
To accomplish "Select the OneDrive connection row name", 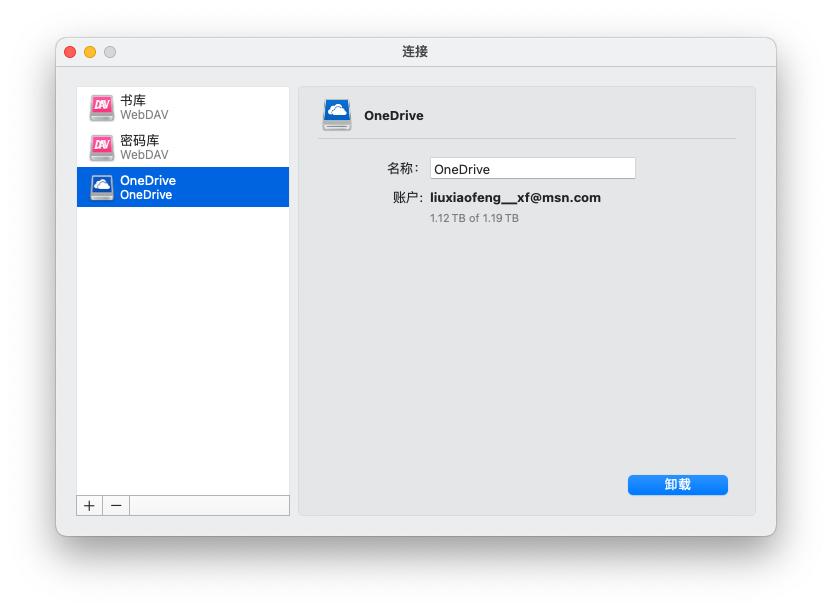I will pos(148,180).
